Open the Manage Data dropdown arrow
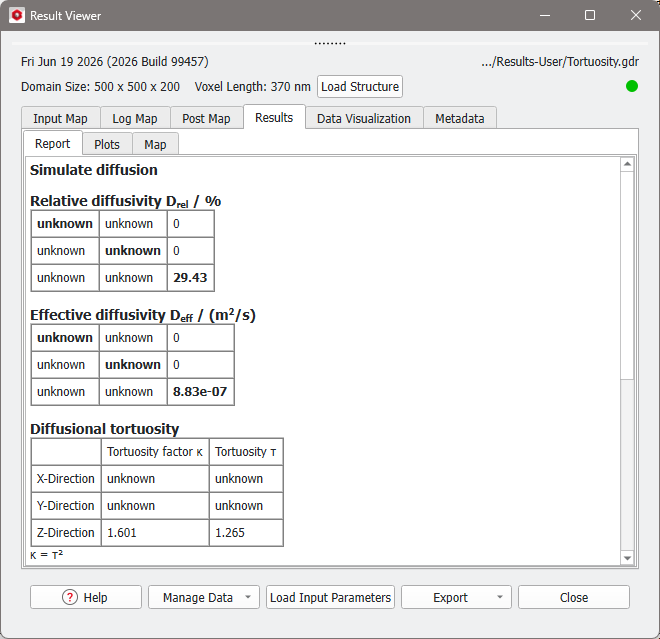Viewport: 660px width, 639px height. [248, 597]
